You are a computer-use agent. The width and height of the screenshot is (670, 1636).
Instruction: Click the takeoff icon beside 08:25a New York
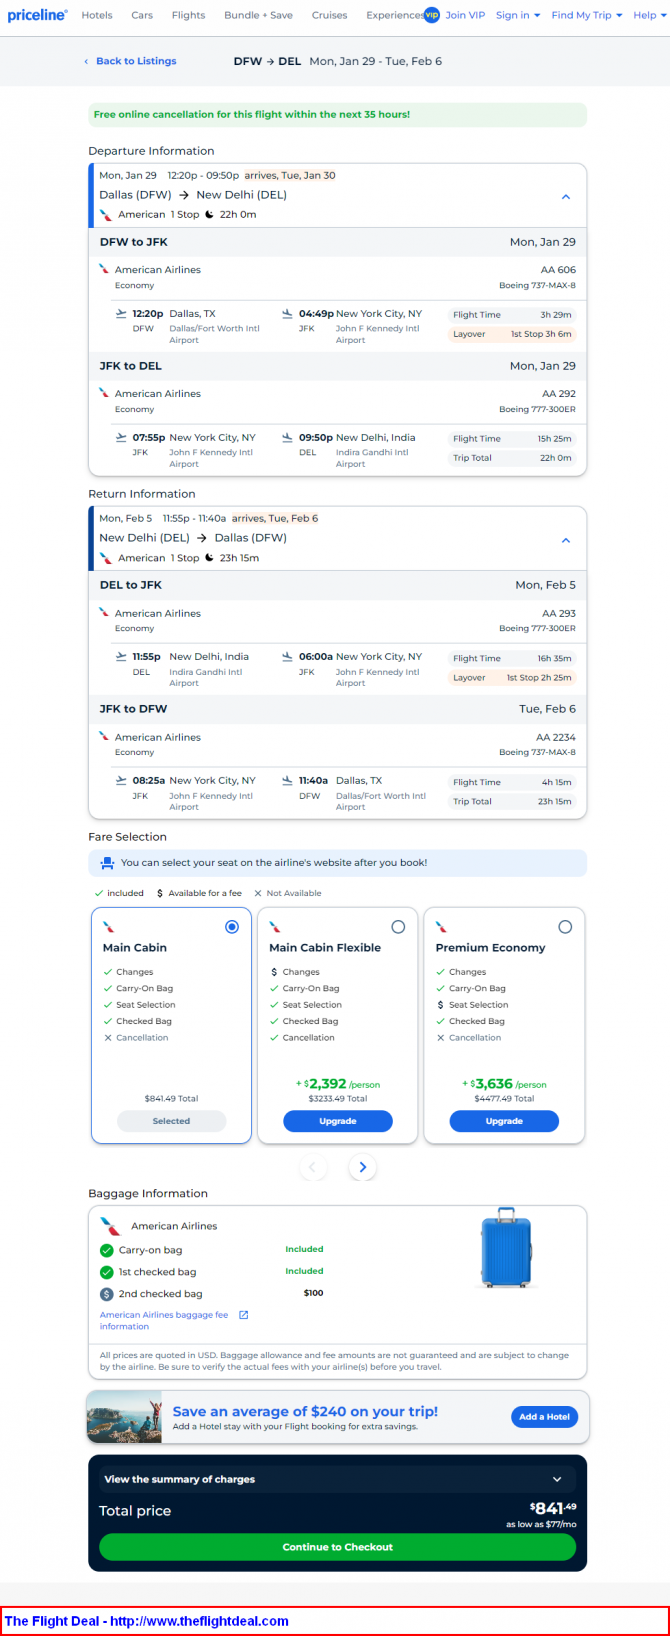(122, 780)
